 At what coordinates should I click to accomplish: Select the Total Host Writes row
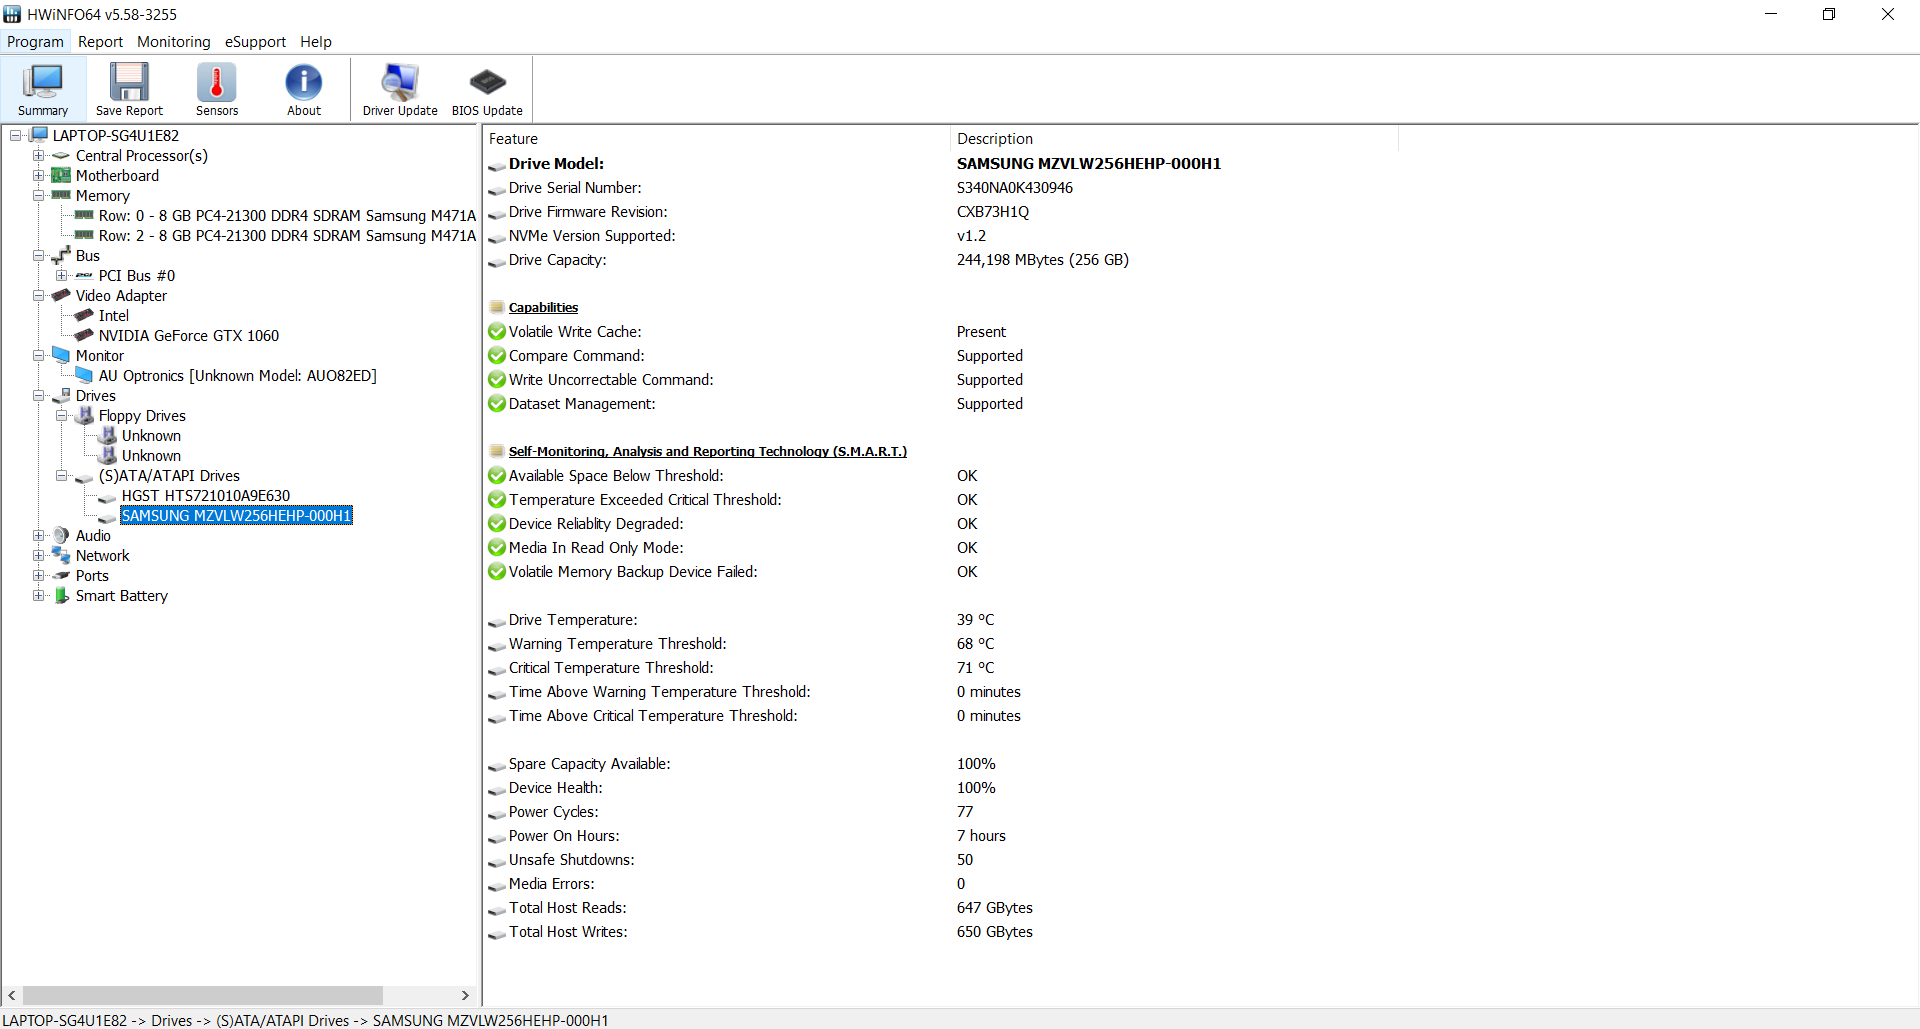coord(941,932)
